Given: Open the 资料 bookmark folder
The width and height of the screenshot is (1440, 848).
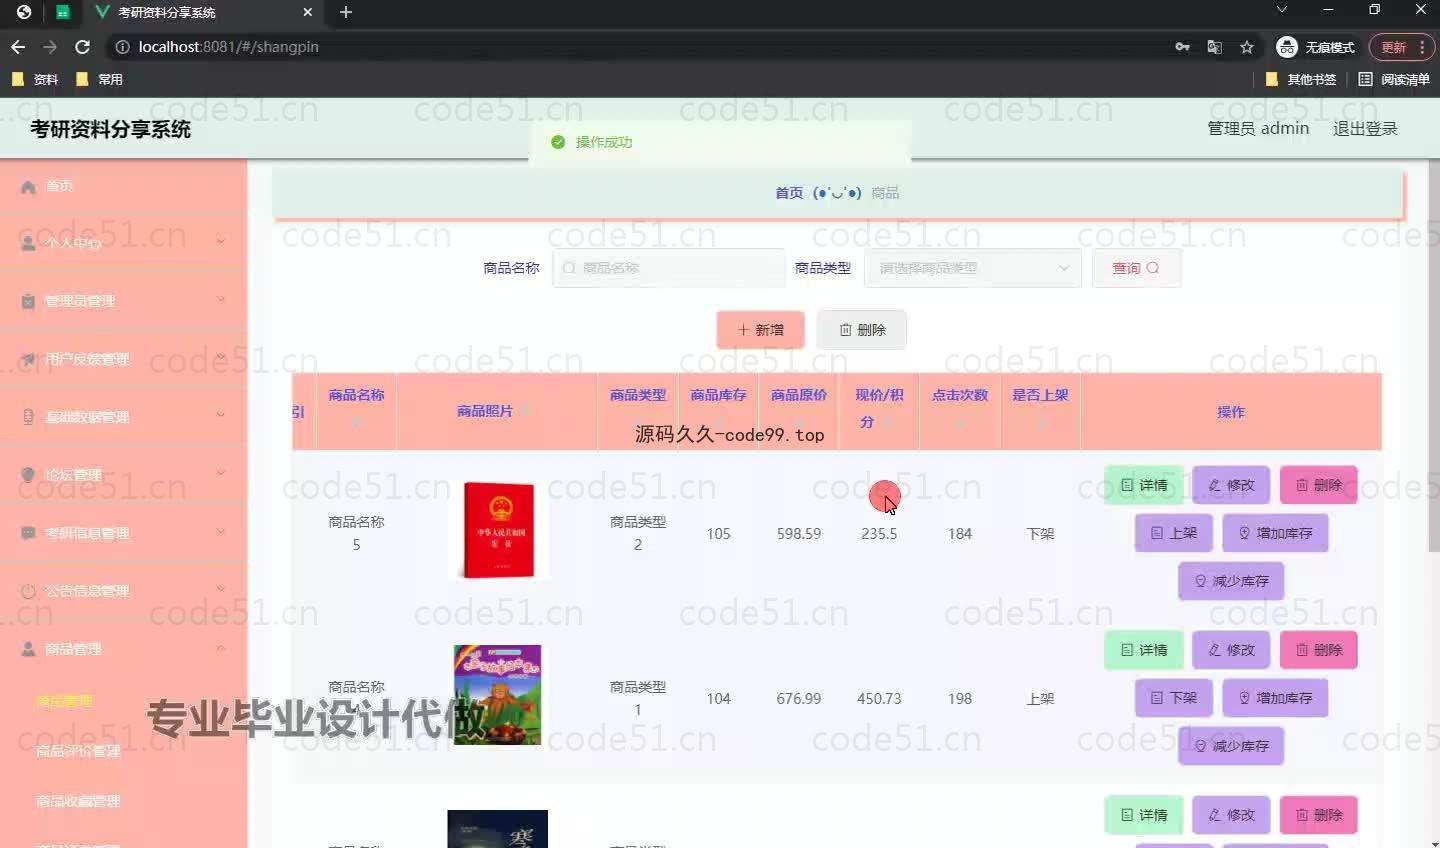Looking at the screenshot, I should 35,79.
